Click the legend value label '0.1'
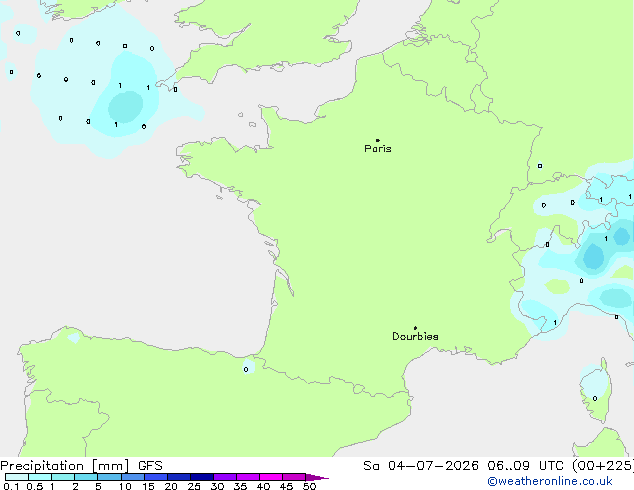634x490 pixels. click(x=11, y=486)
